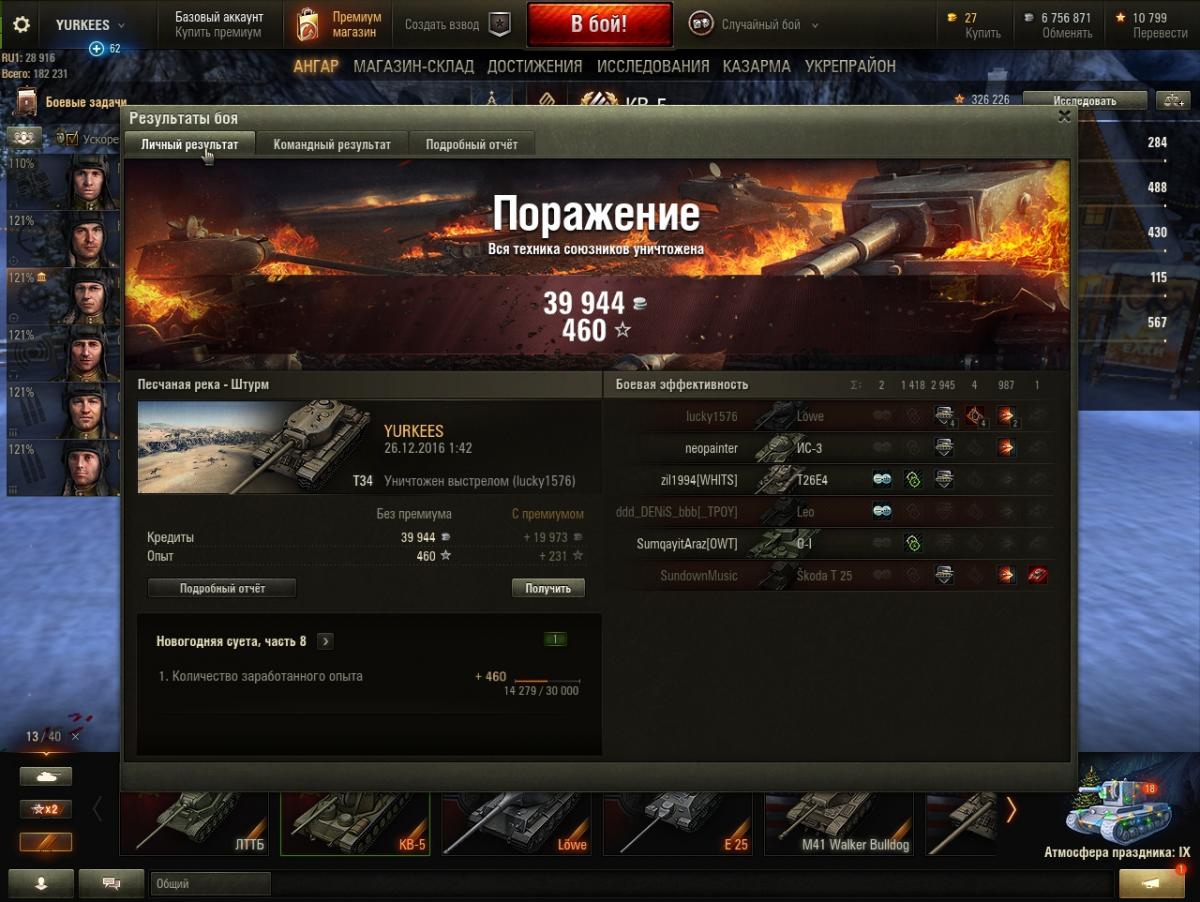Screen dimensions: 1200x902
Task: Switch to Командный результат tab
Action: pos(332,144)
